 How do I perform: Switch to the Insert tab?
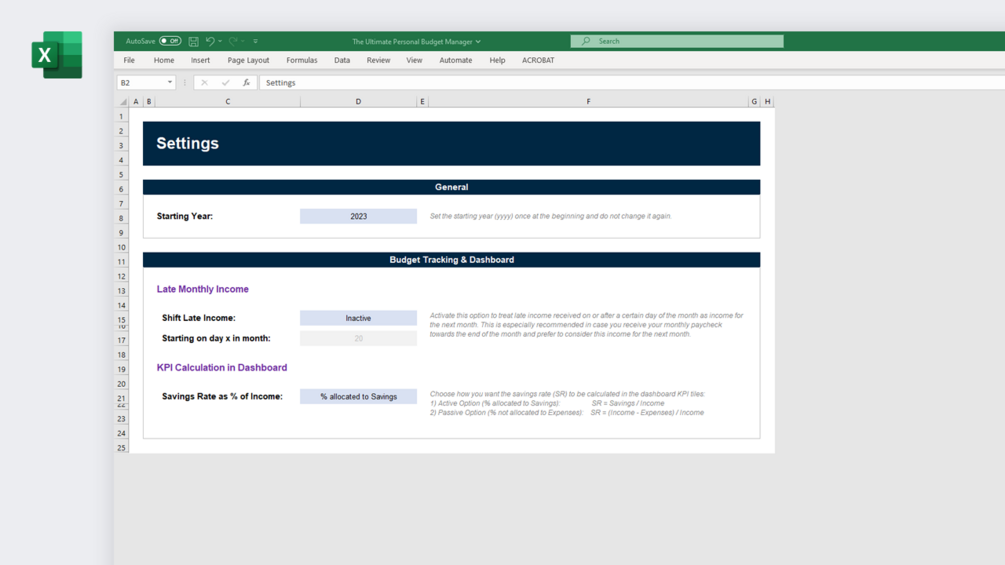coord(200,60)
